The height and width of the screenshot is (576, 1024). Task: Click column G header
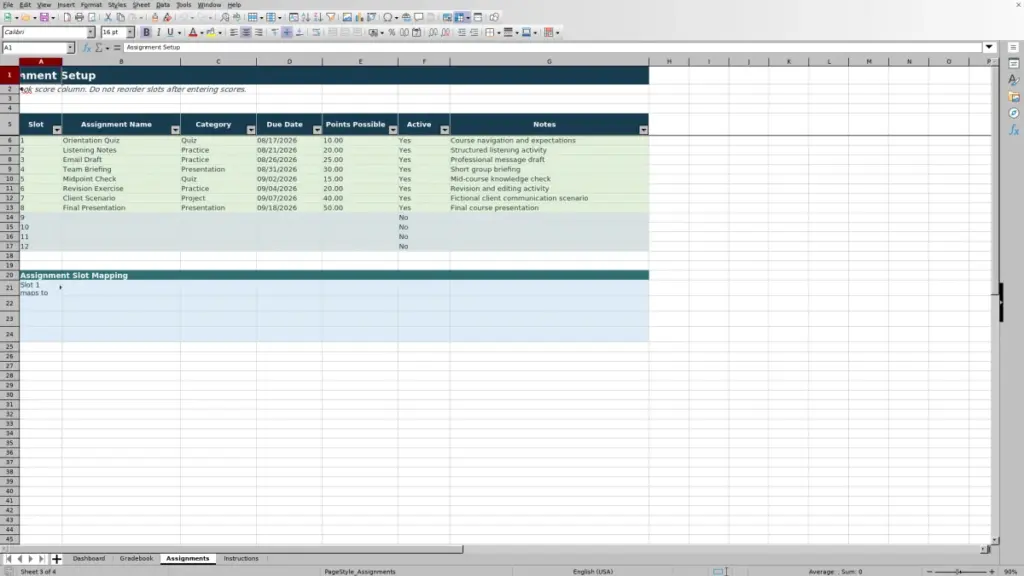pos(549,61)
